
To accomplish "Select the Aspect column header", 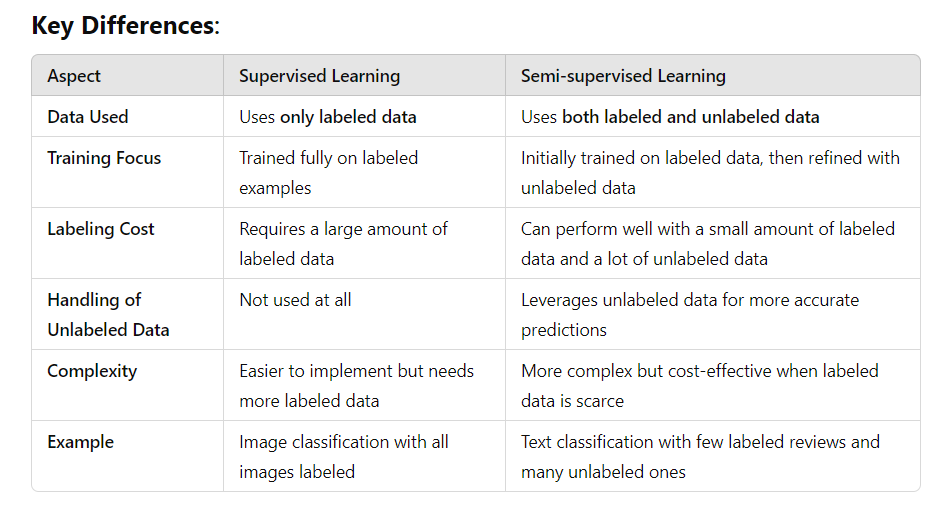I will 74,76.
